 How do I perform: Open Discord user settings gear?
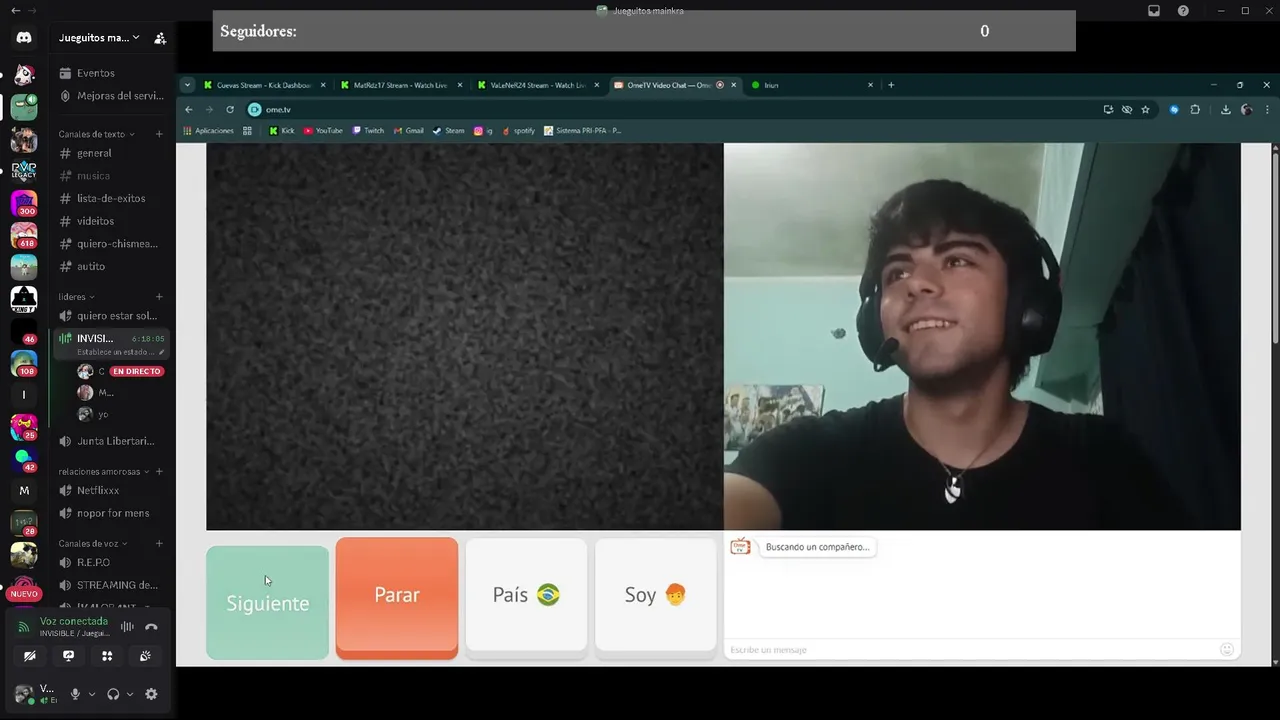pos(151,694)
